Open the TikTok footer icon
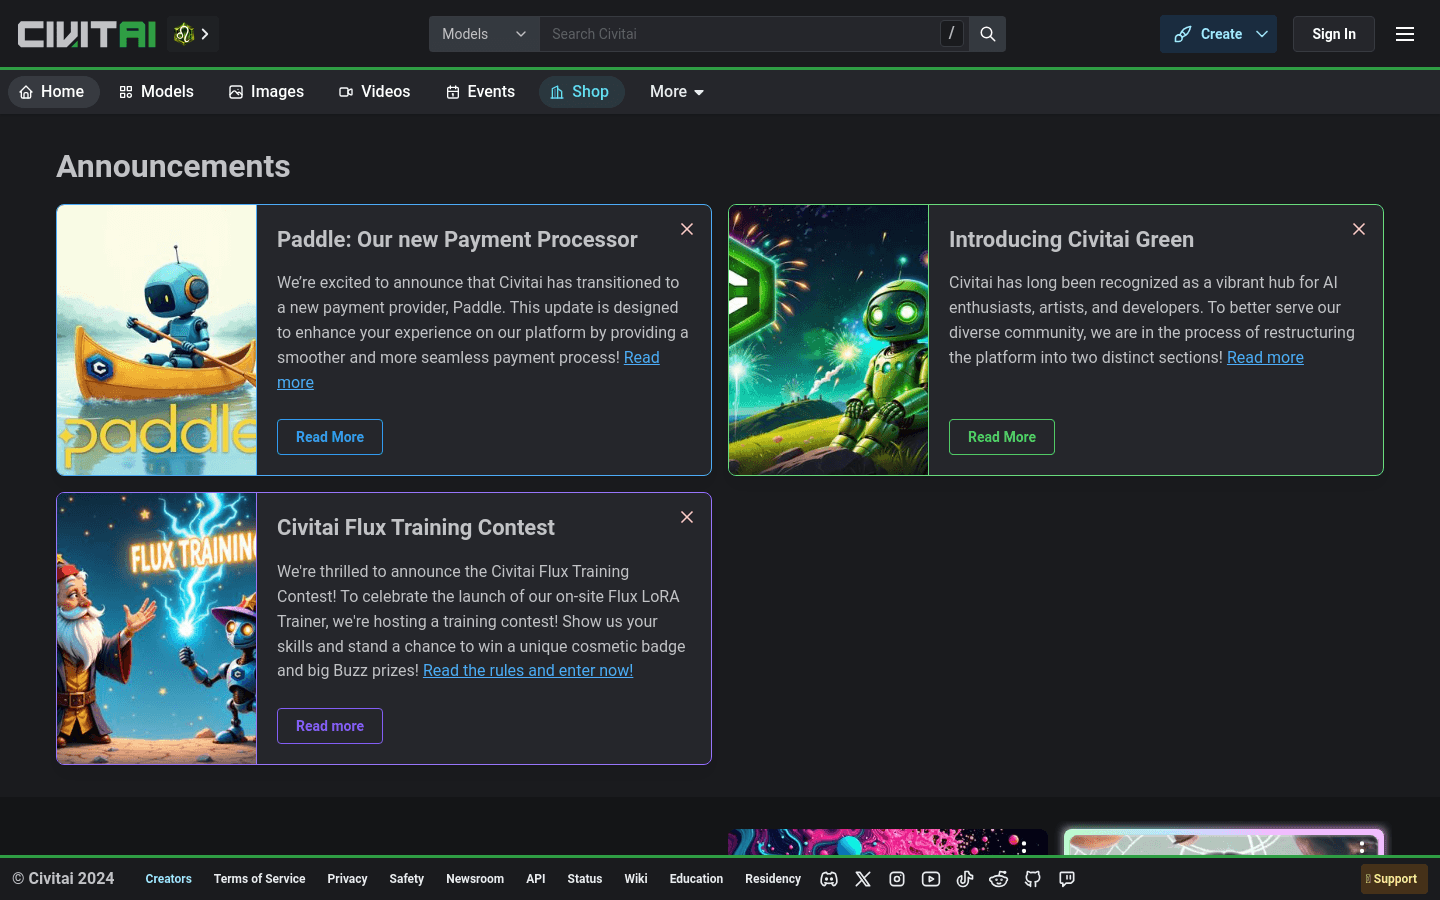The image size is (1440, 900). point(965,879)
